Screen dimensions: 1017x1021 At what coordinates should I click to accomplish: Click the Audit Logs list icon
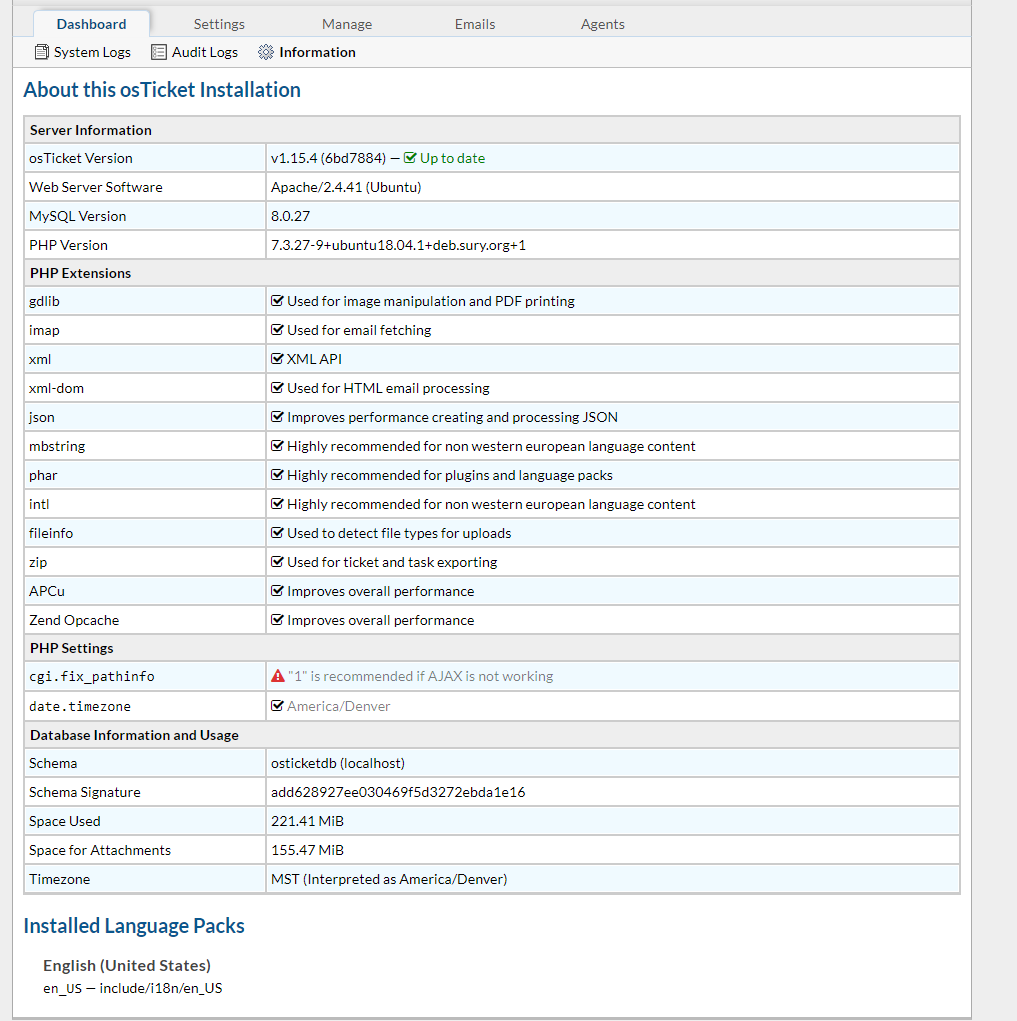[x=158, y=52]
